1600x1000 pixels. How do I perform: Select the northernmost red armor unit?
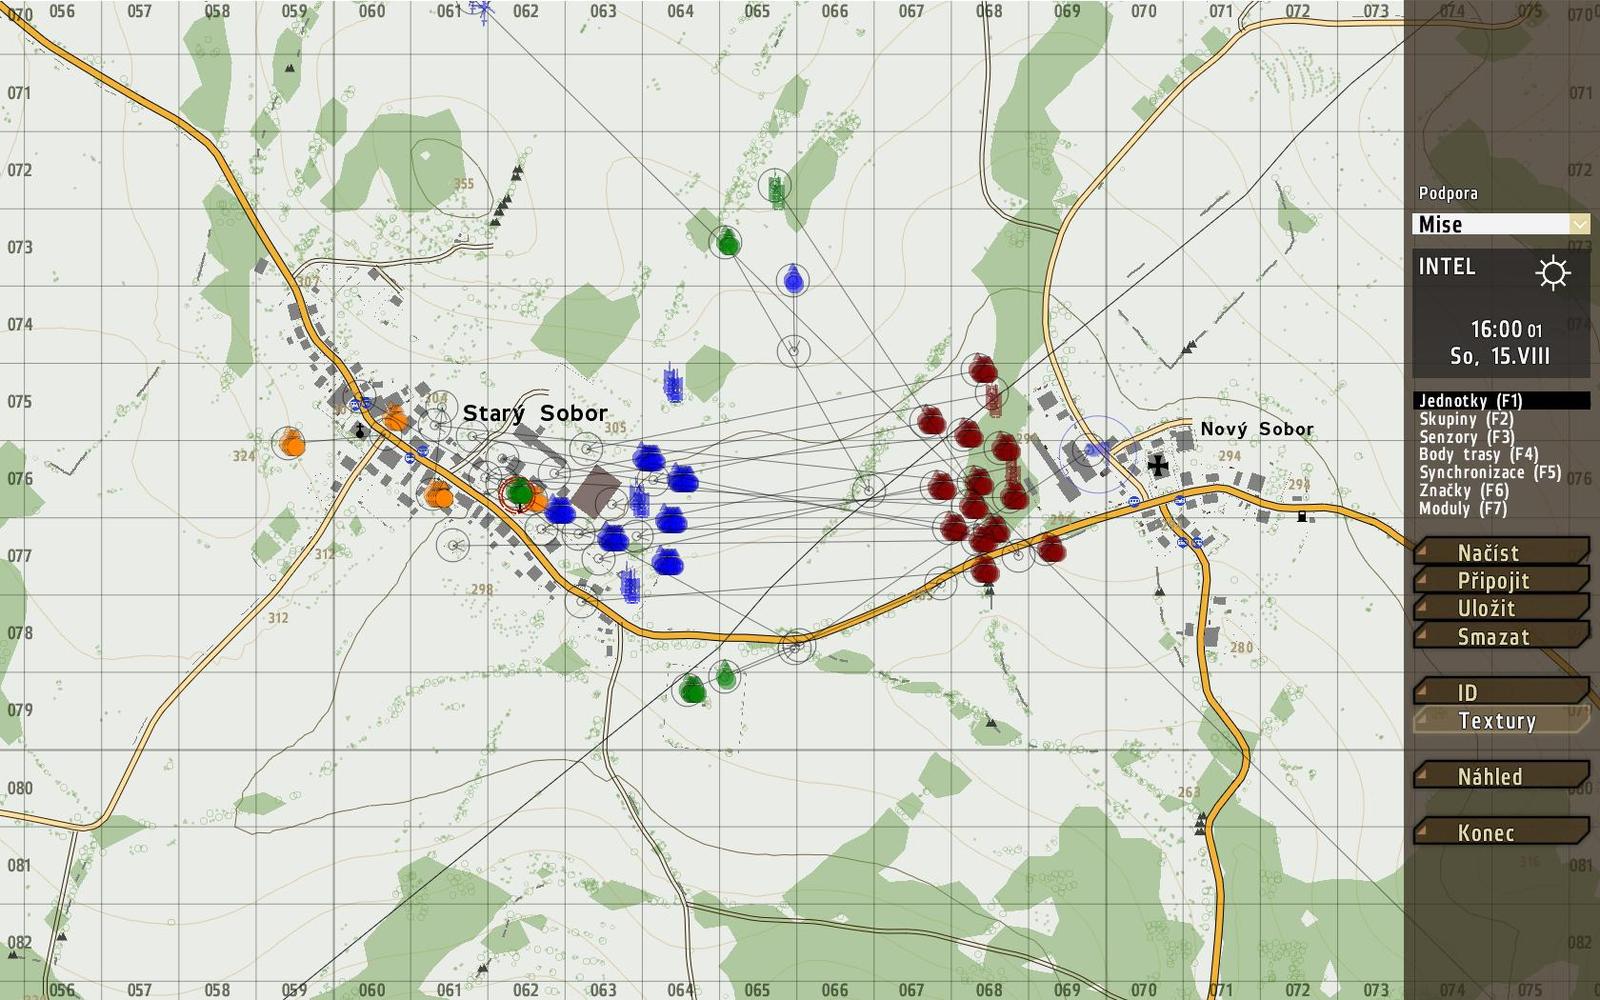[x=983, y=370]
